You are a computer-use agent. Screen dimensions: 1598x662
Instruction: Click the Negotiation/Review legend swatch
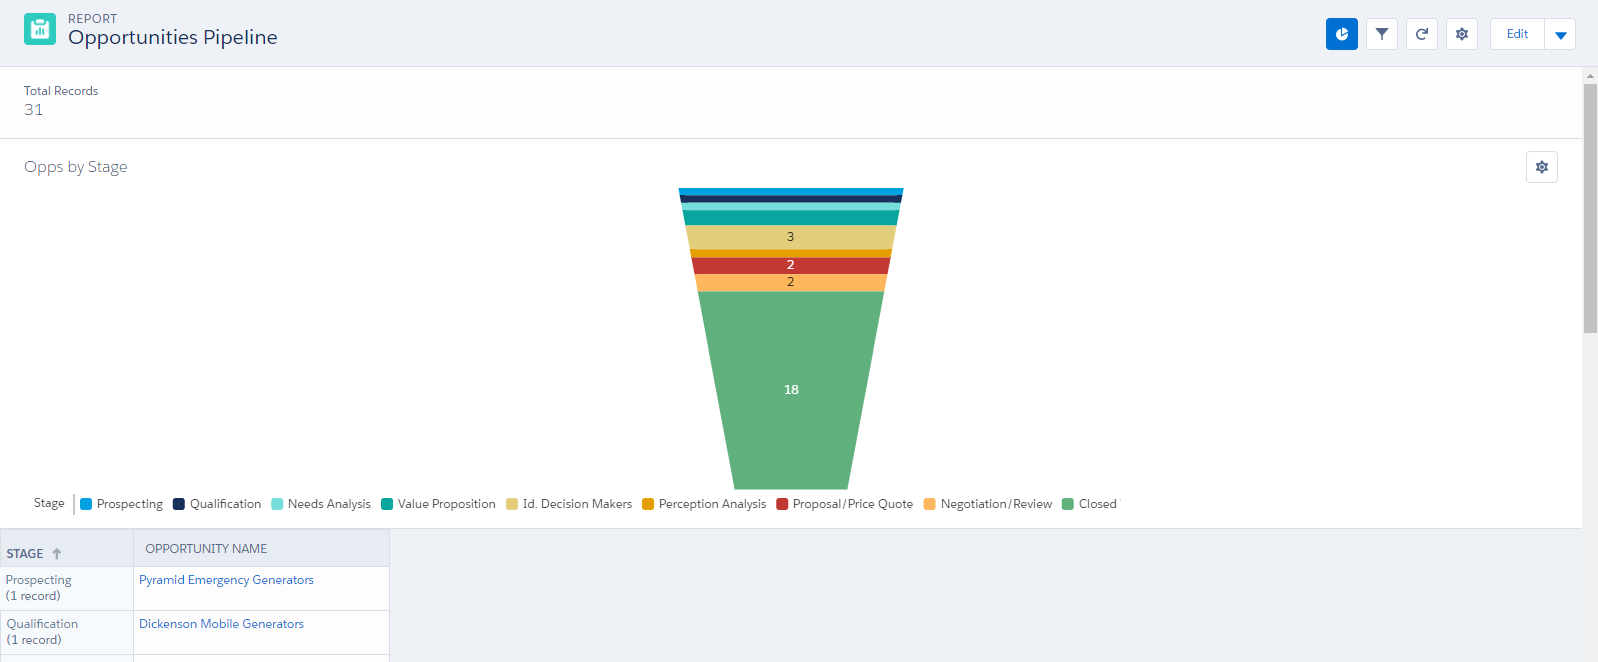(930, 504)
